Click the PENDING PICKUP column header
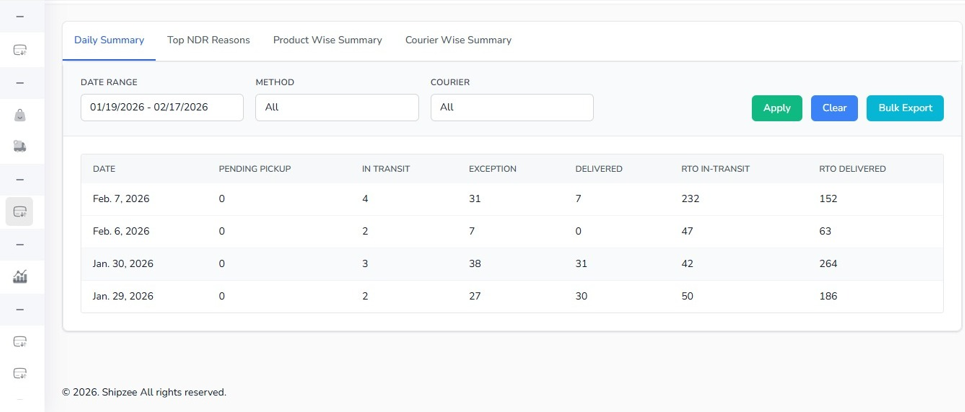The width and height of the screenshot is (965, 412). (x=255, y=169)
